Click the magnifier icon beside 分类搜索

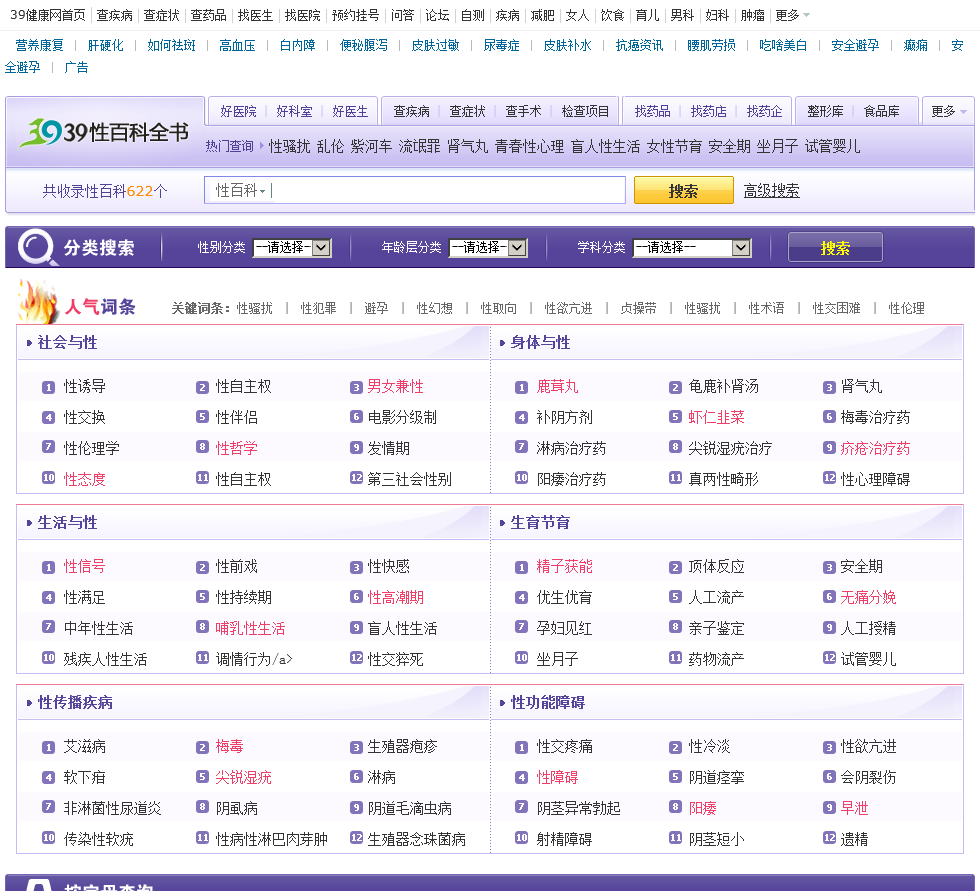pos(36,247)
